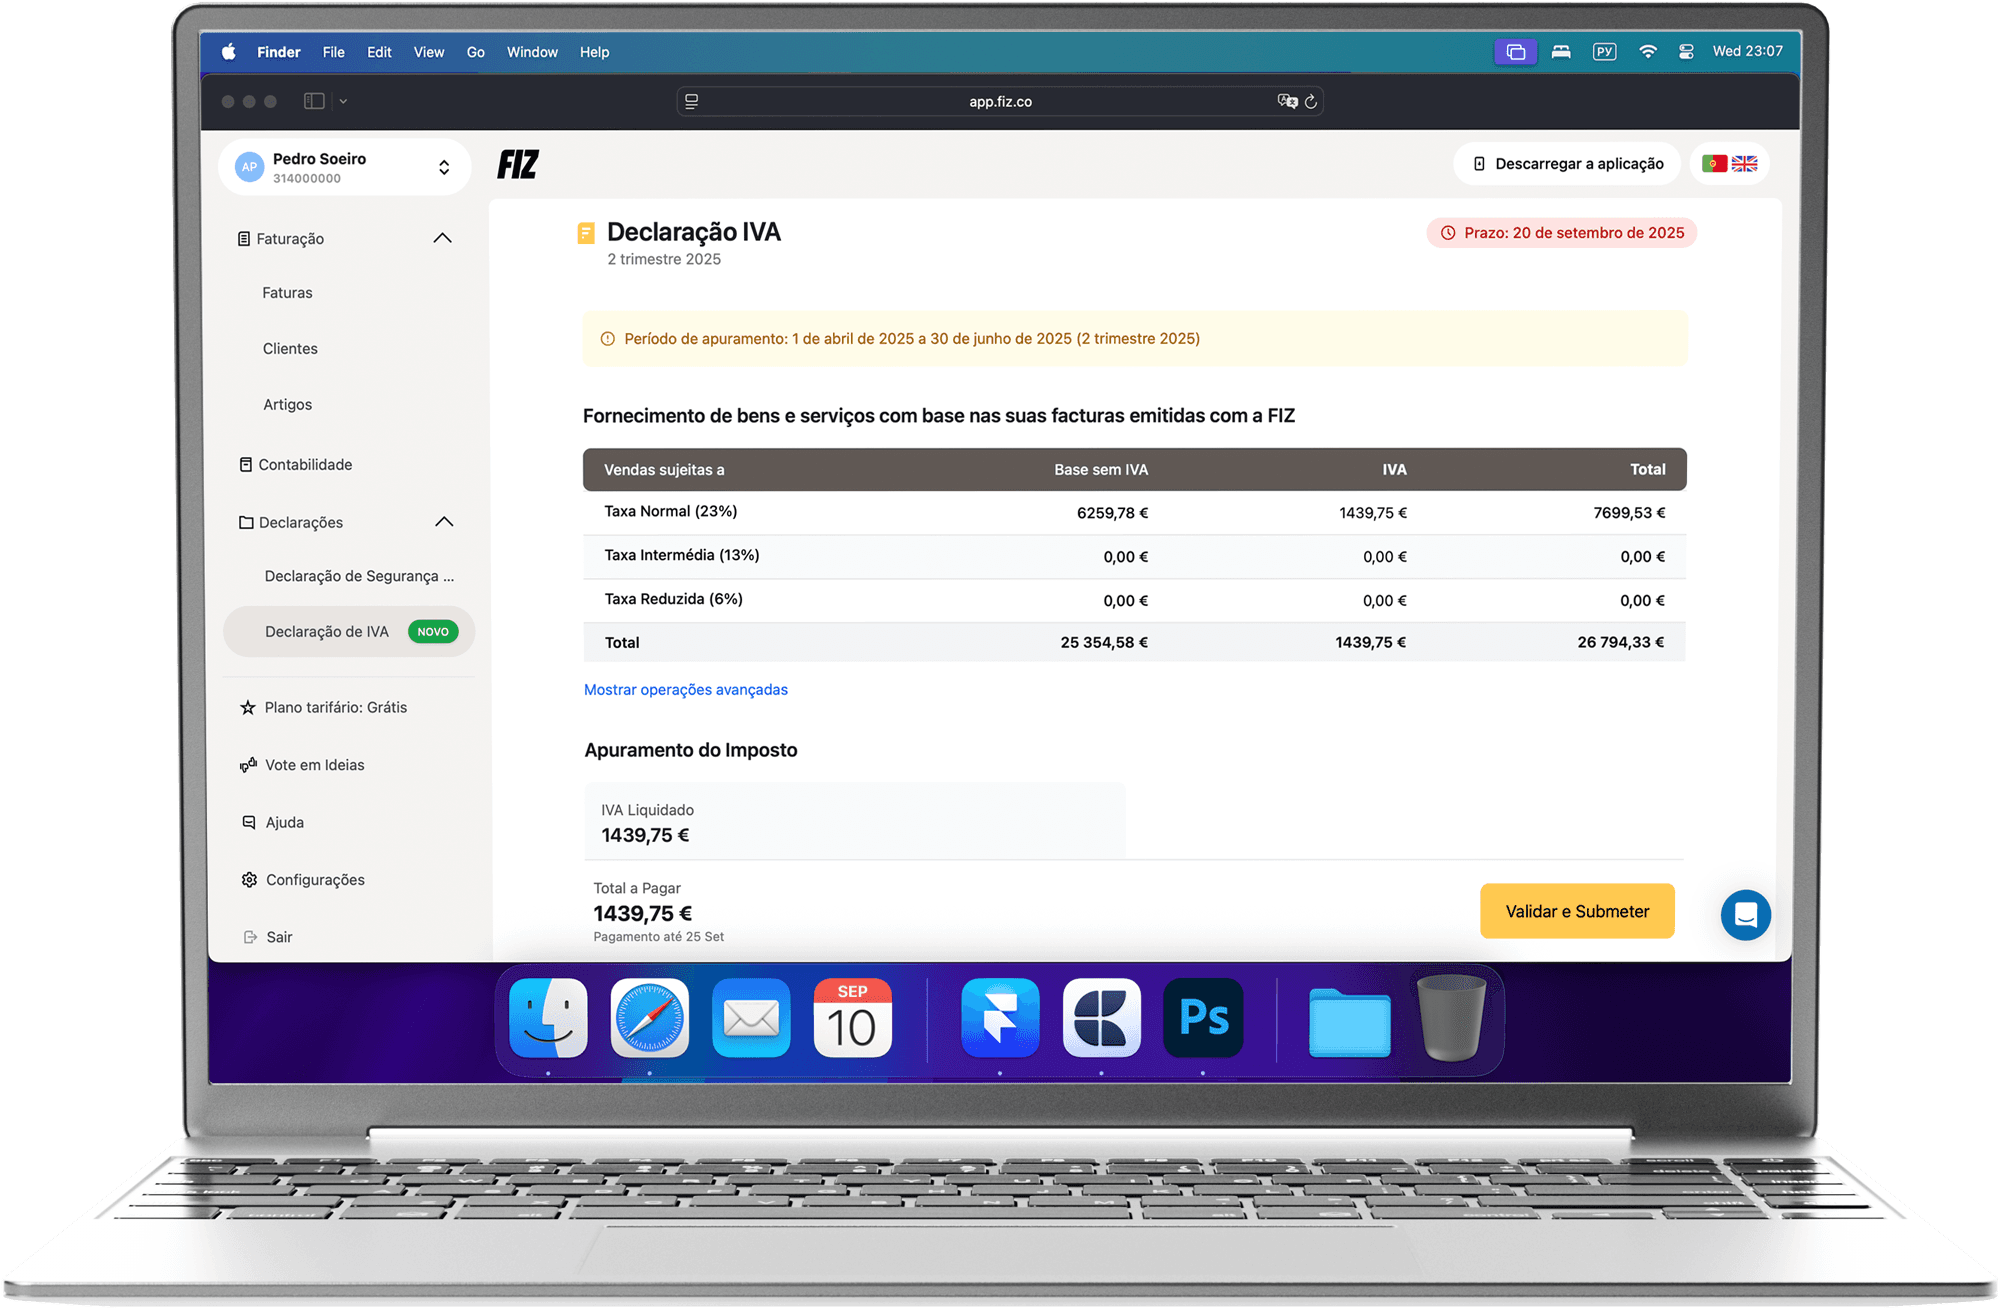Open macOS Control Center toggle icon

1686,52
